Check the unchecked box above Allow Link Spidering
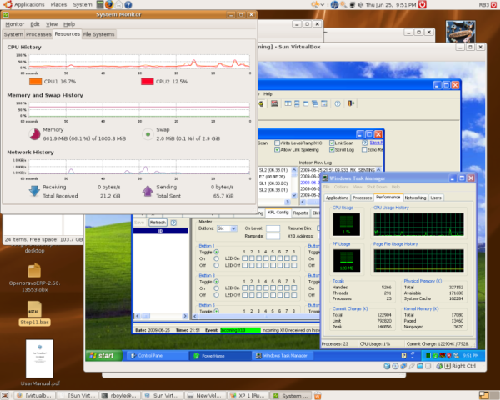 (277, 143)
